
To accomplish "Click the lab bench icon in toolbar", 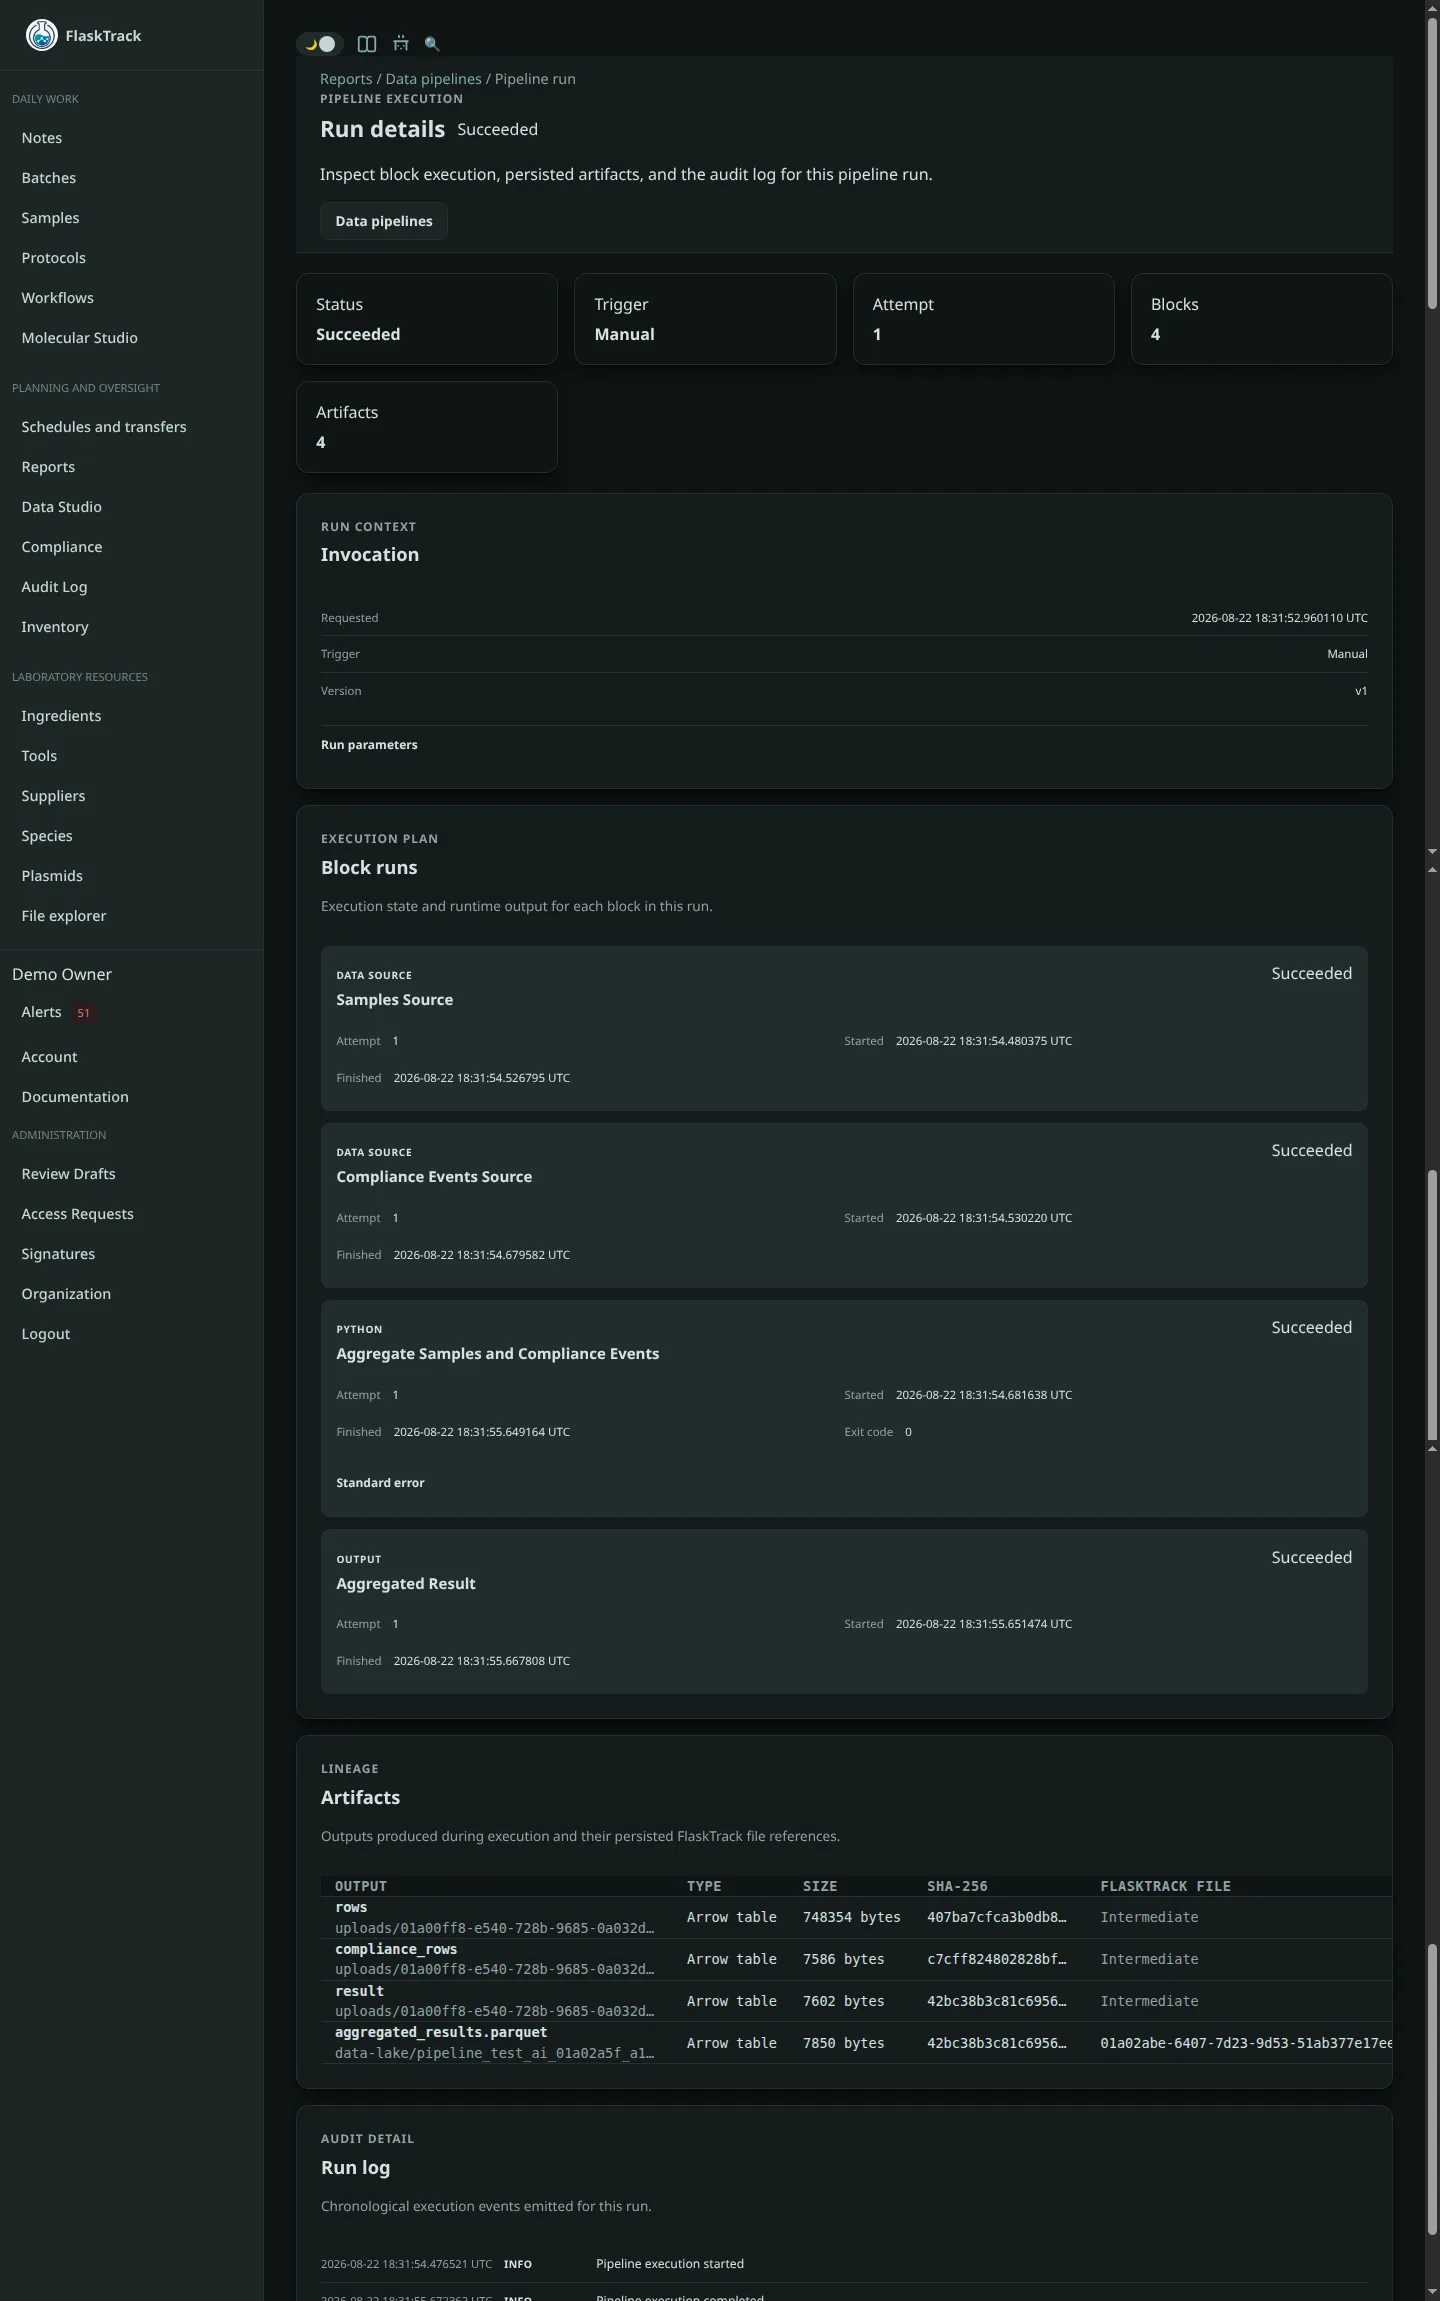I will pyautogui.click(x=401, y=44).
